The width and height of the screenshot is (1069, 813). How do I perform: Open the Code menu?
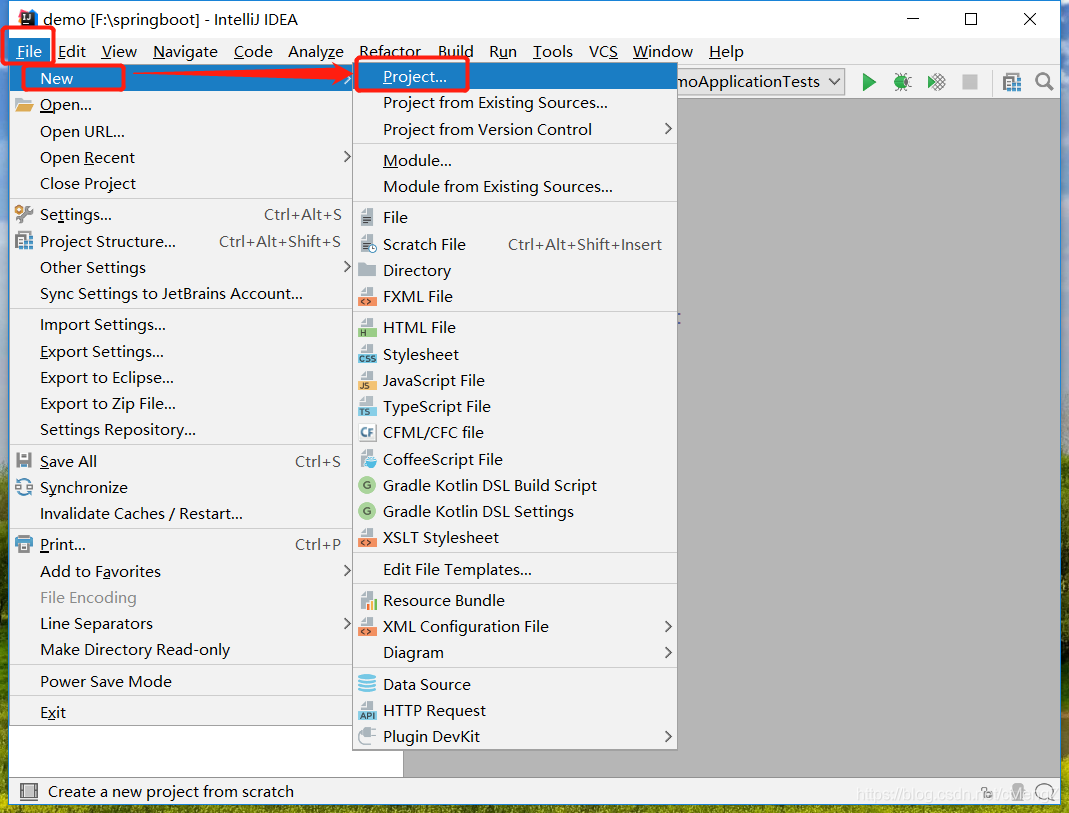coord(253,52)
